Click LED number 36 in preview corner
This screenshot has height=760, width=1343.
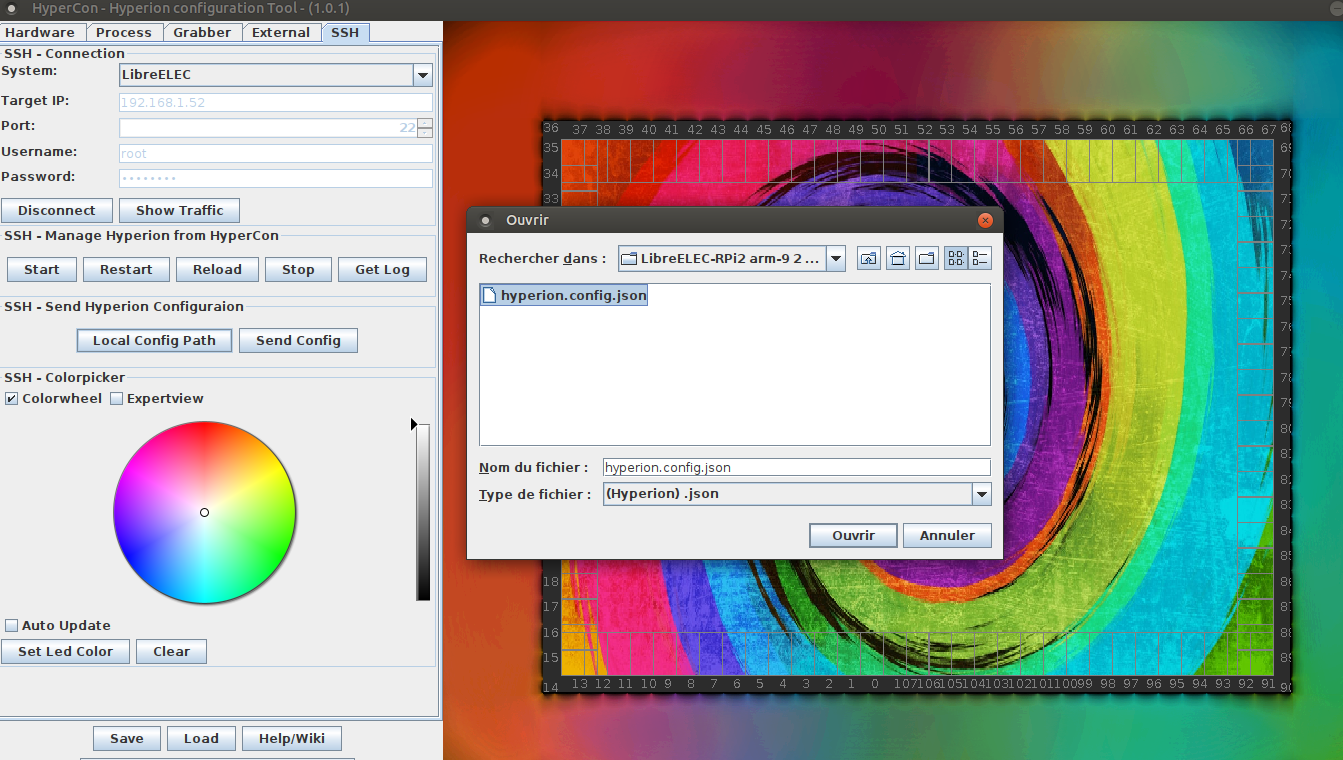point(551,128)
